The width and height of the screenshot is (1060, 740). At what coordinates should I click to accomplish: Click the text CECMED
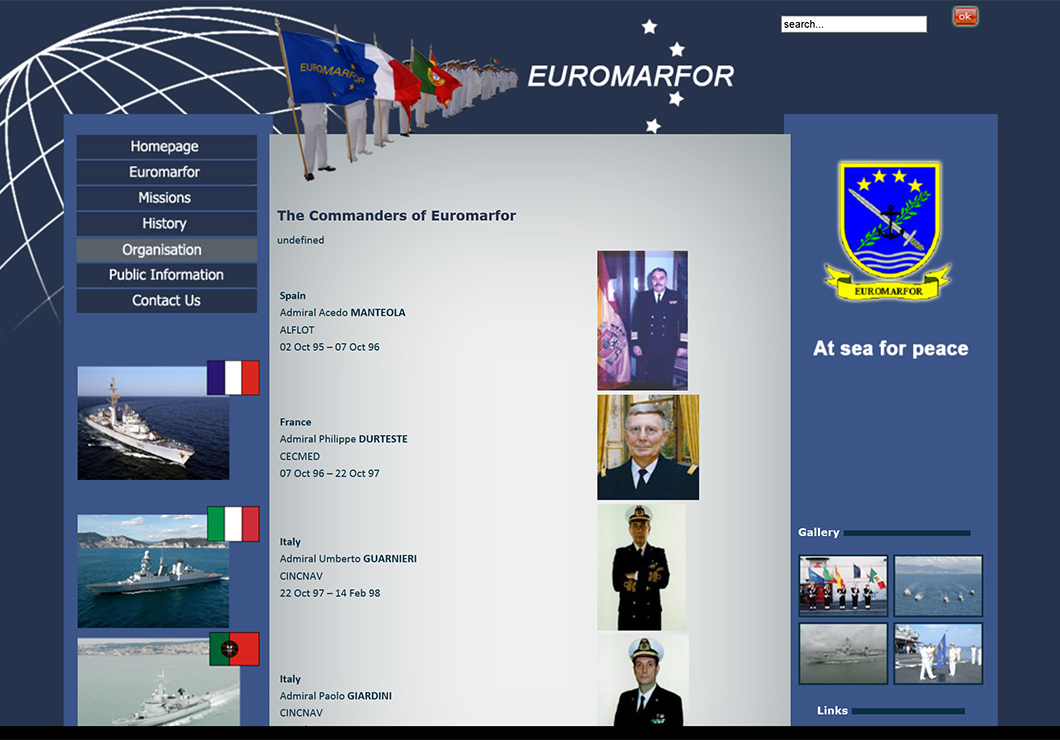point(300,457)
